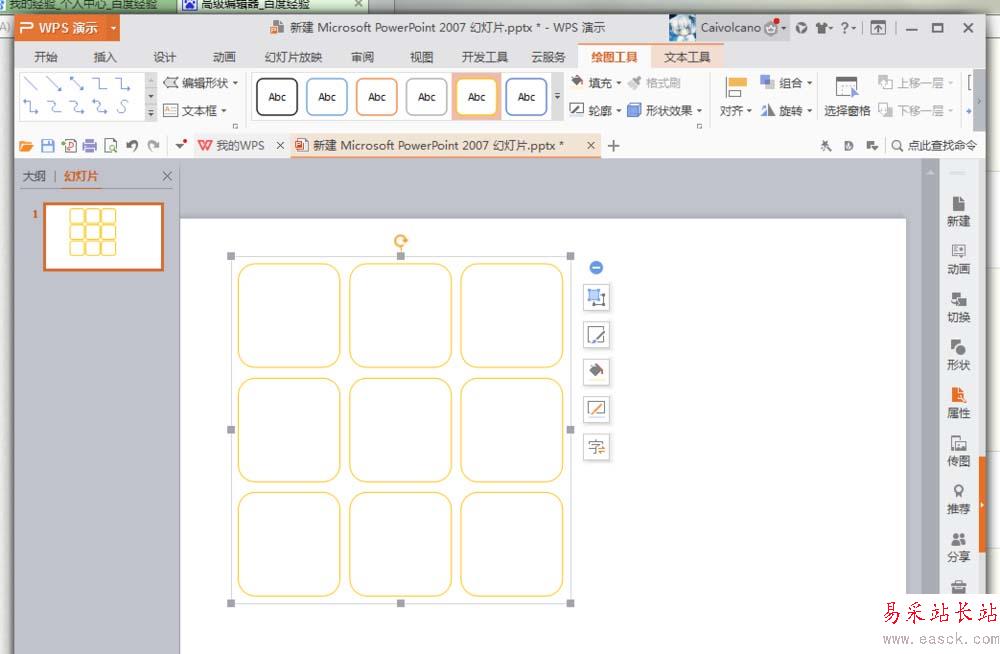1000x654 pixels.
Task: Open the WPS 演示 application menu
Action: [67, 28]
